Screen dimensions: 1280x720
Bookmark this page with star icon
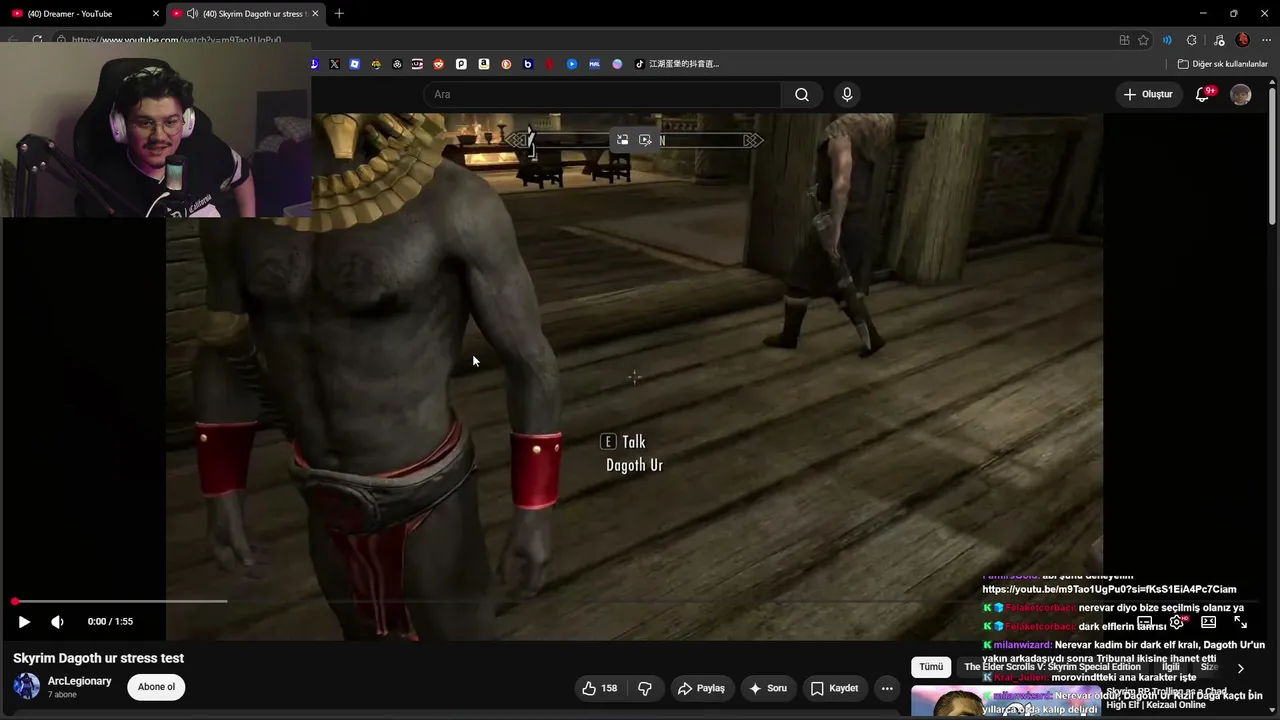click(1144, 40)
